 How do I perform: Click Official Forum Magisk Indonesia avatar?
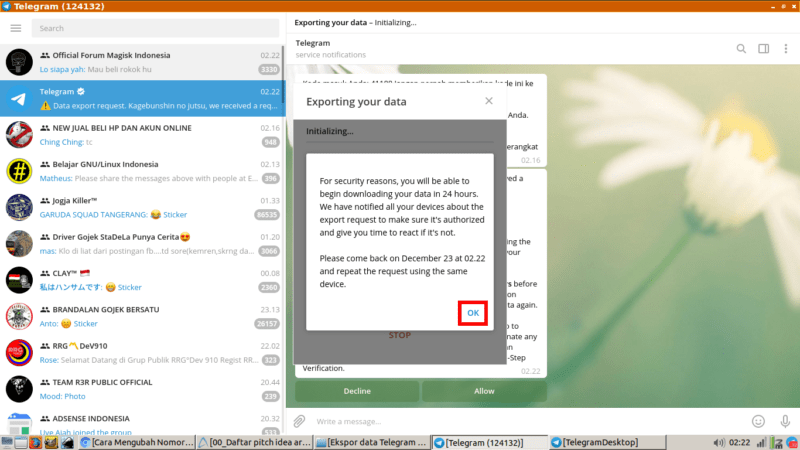pos(19,62)
